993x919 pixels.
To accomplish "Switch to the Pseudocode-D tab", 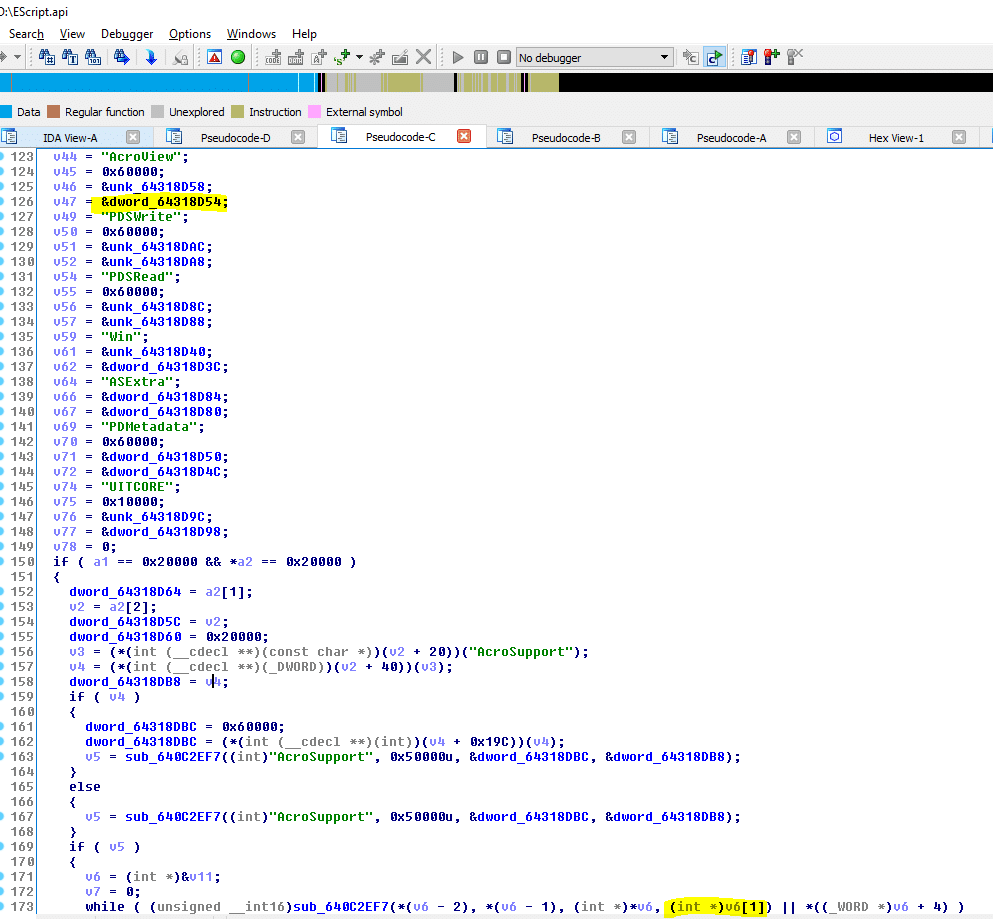I will [x=236, y=137].
